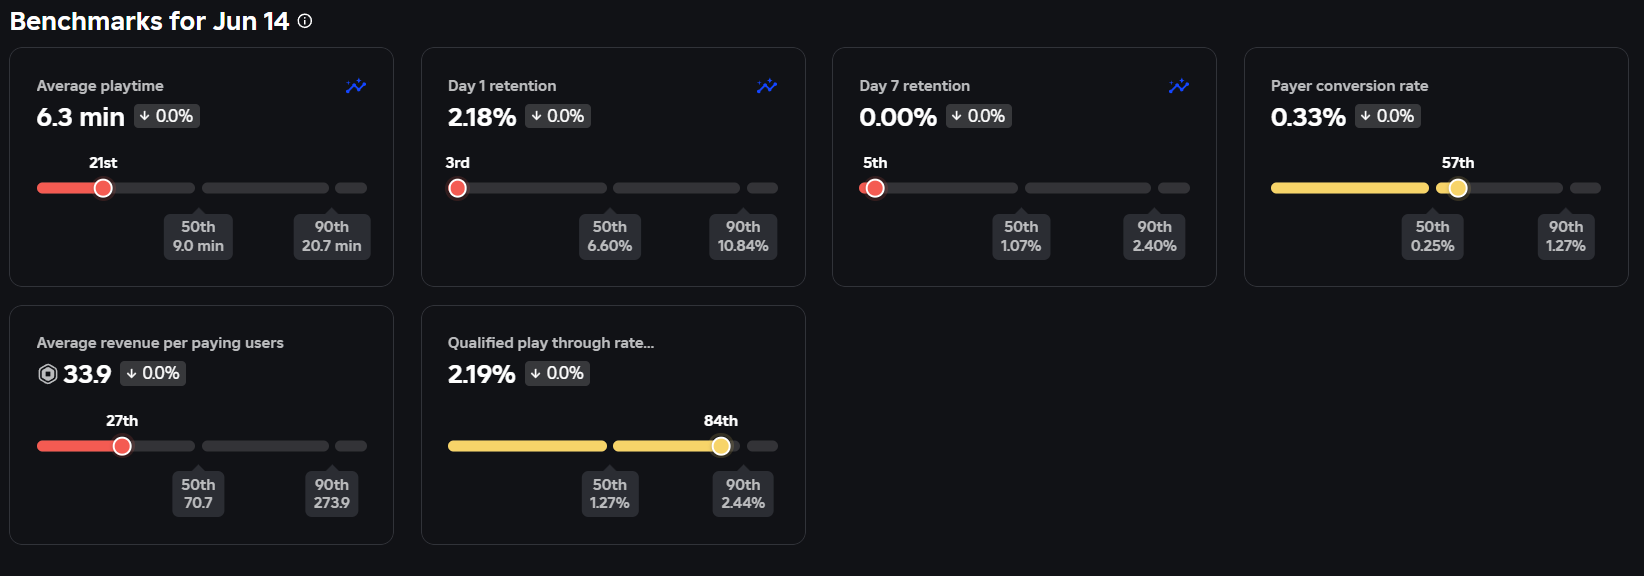Click the 50th 70.7 benchmark label
The height and width of the screenshot is (576, 1644).
point(198,494)
